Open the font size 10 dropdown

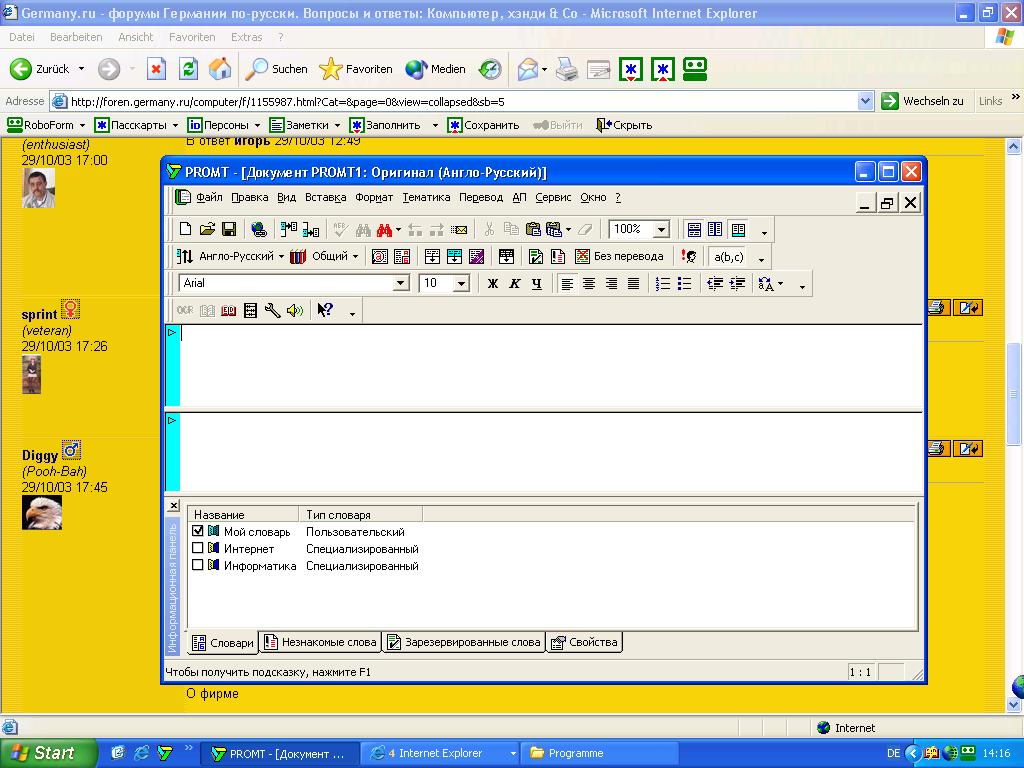(x=462, y=283)
